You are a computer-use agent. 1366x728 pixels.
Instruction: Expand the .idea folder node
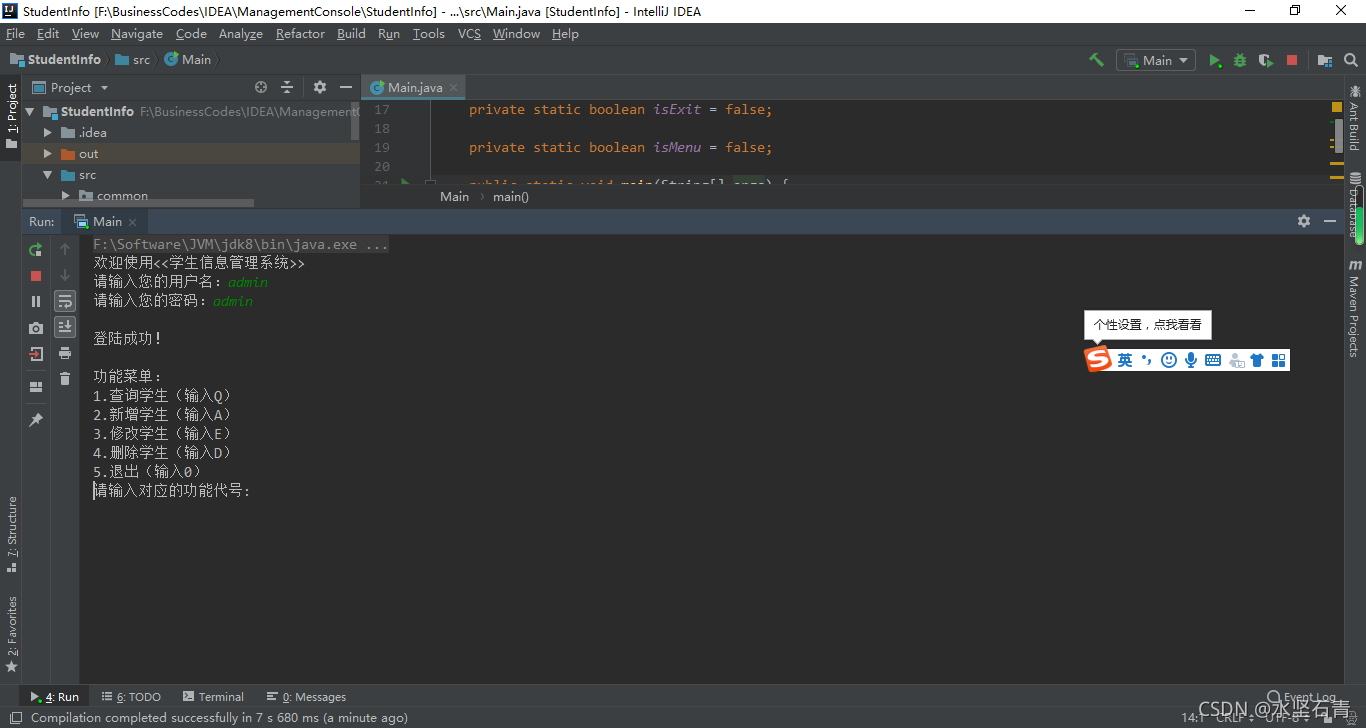(x=47, y=132)
